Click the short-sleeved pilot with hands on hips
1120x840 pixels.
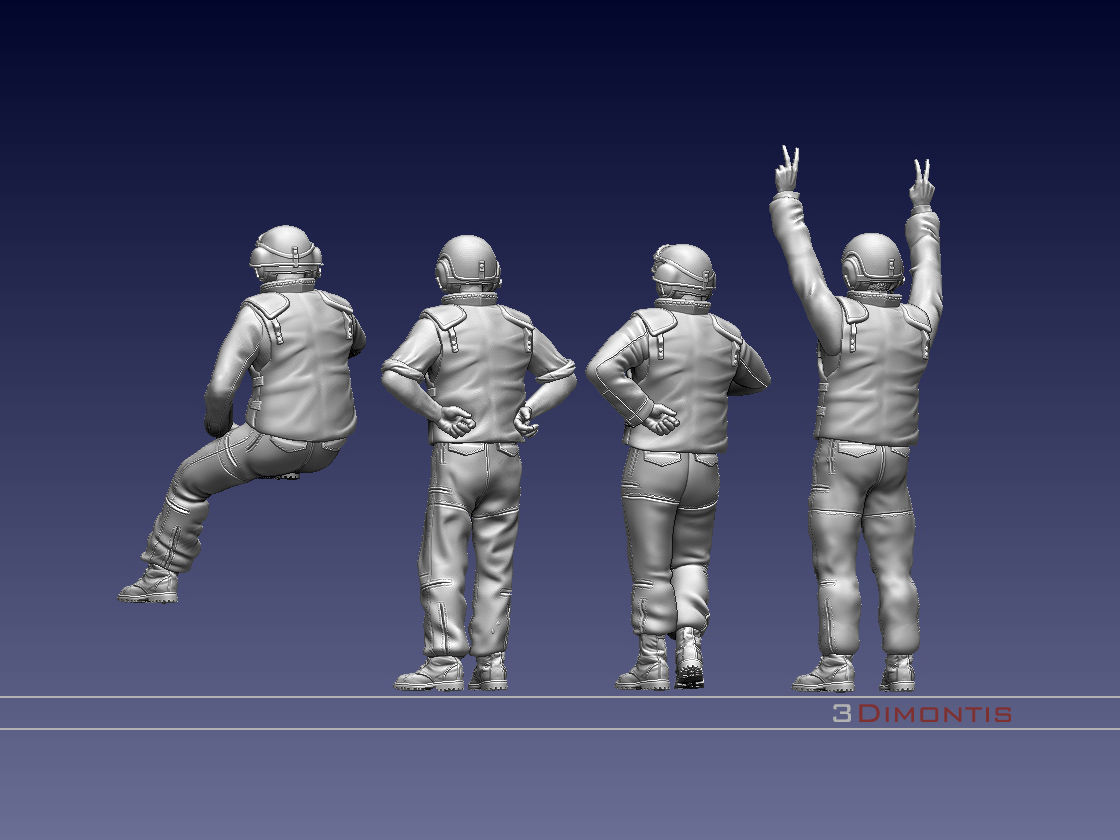point(478,463)
